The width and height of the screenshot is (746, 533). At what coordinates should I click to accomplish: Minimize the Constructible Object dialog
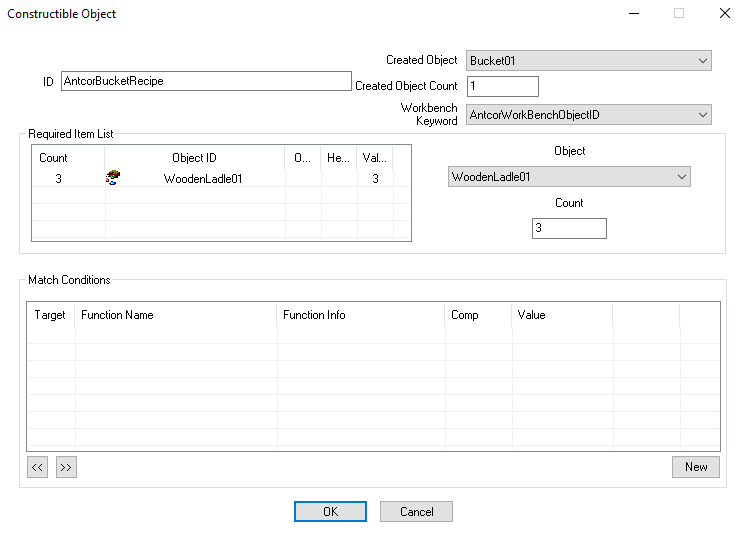click(633, 14)
